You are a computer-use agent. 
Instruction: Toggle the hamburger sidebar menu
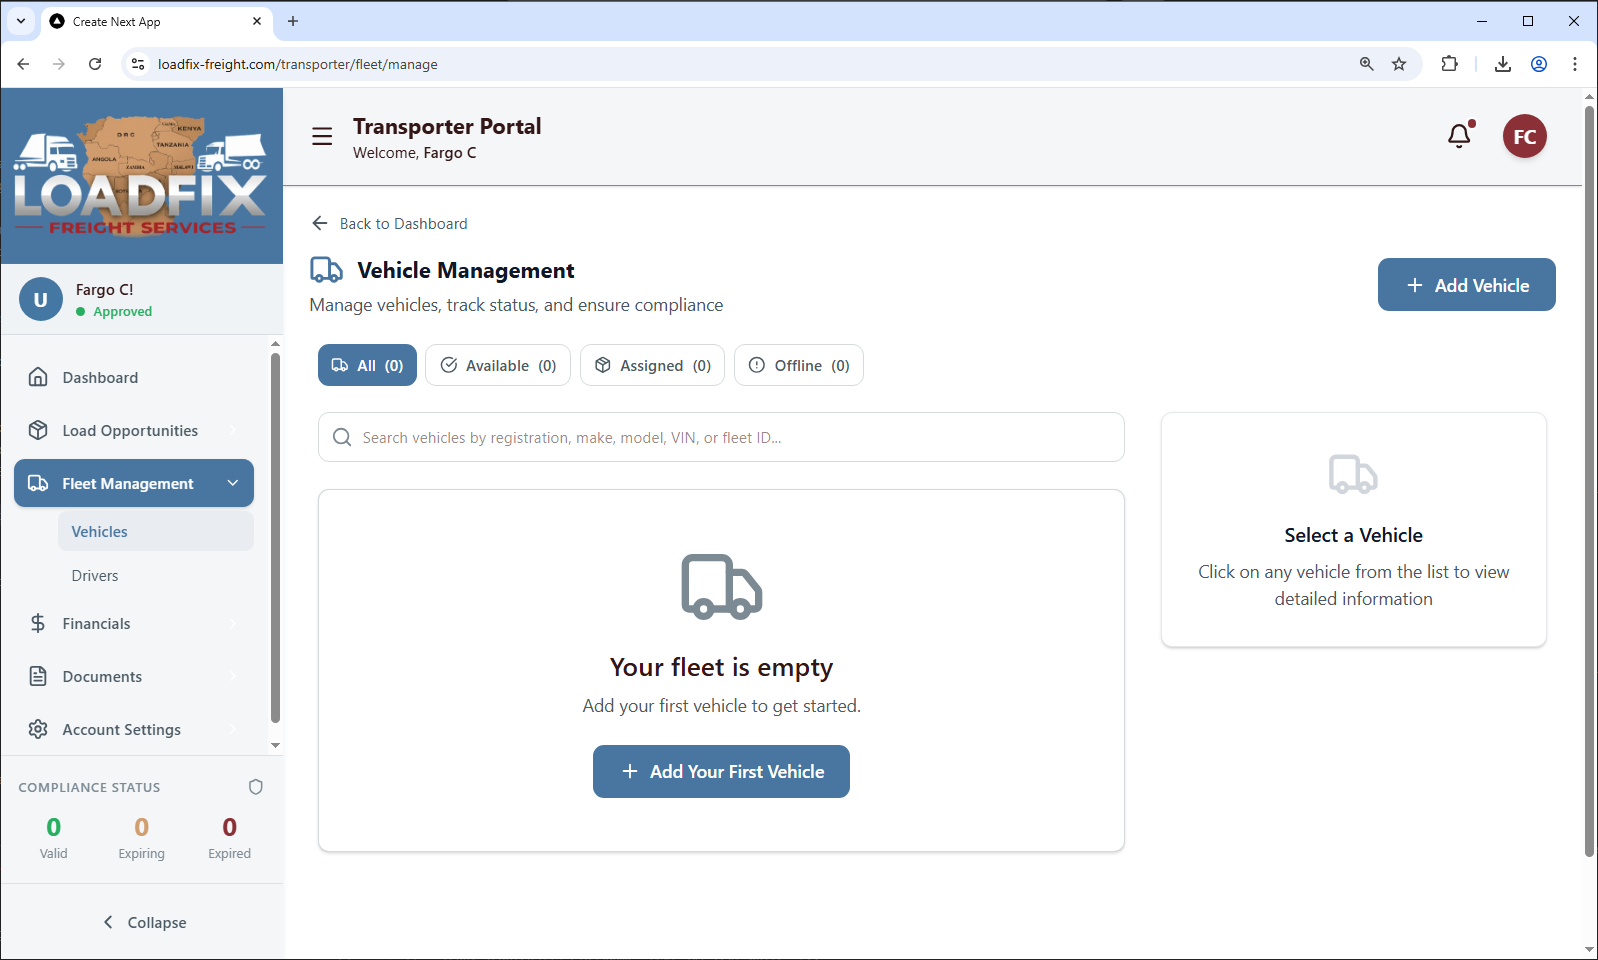point(322,137)
